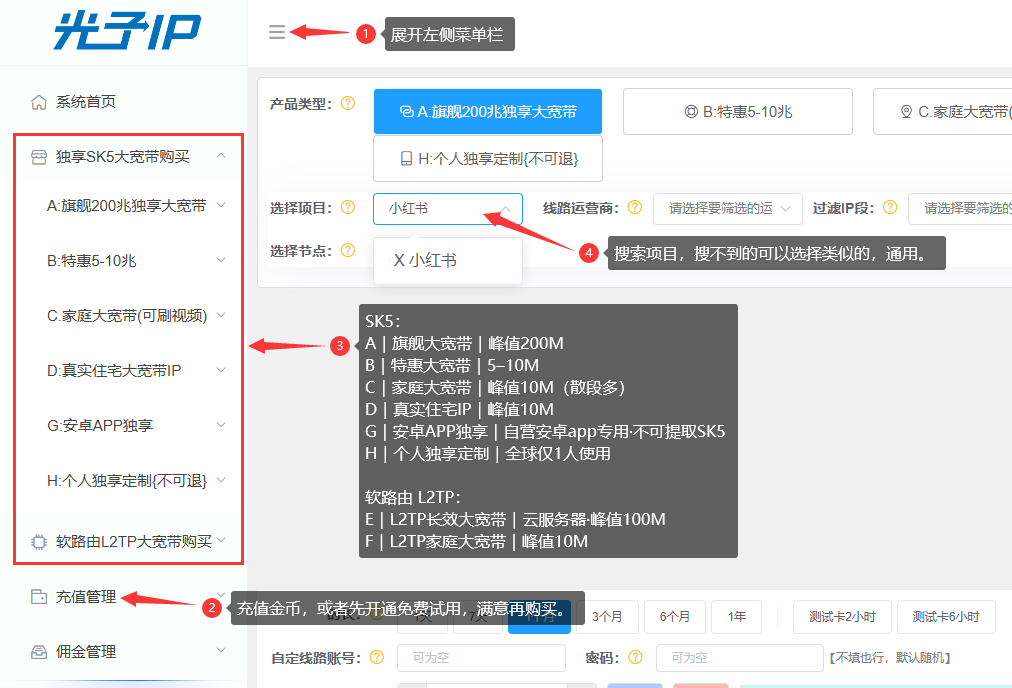Click the 光子IP logo

click(x=127, y=30)
